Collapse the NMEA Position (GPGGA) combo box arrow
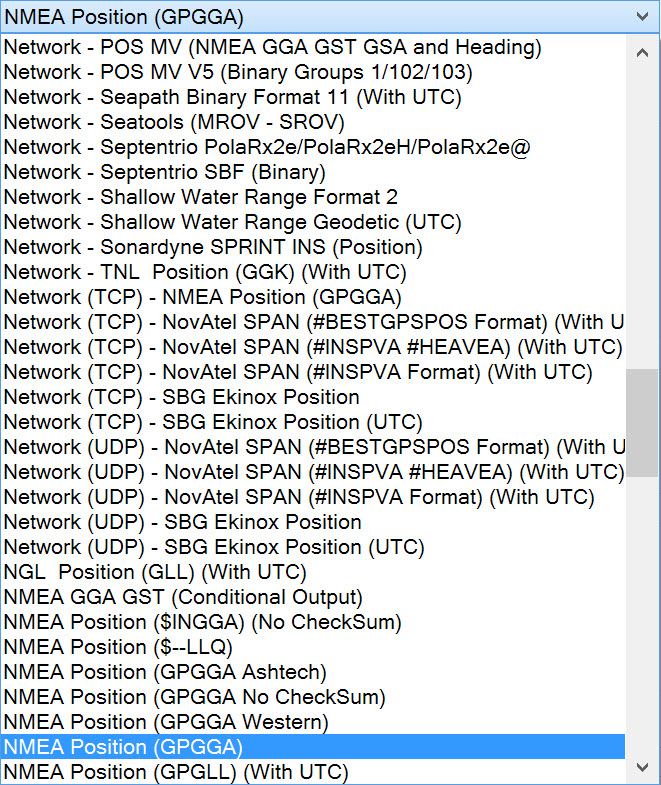Screen dimensions: 661x785 (x=642, y=16)
